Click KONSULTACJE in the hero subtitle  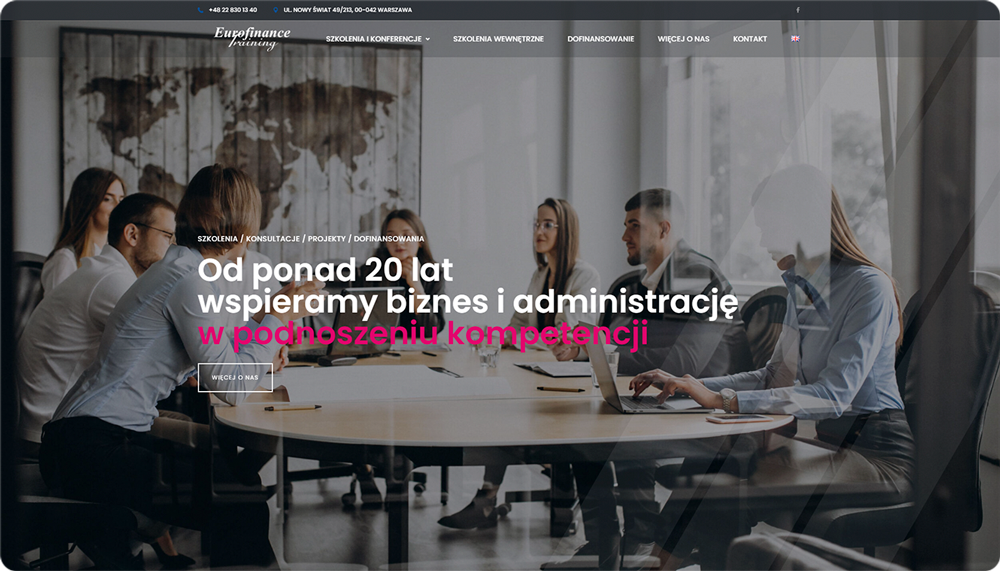click(273, 239)
